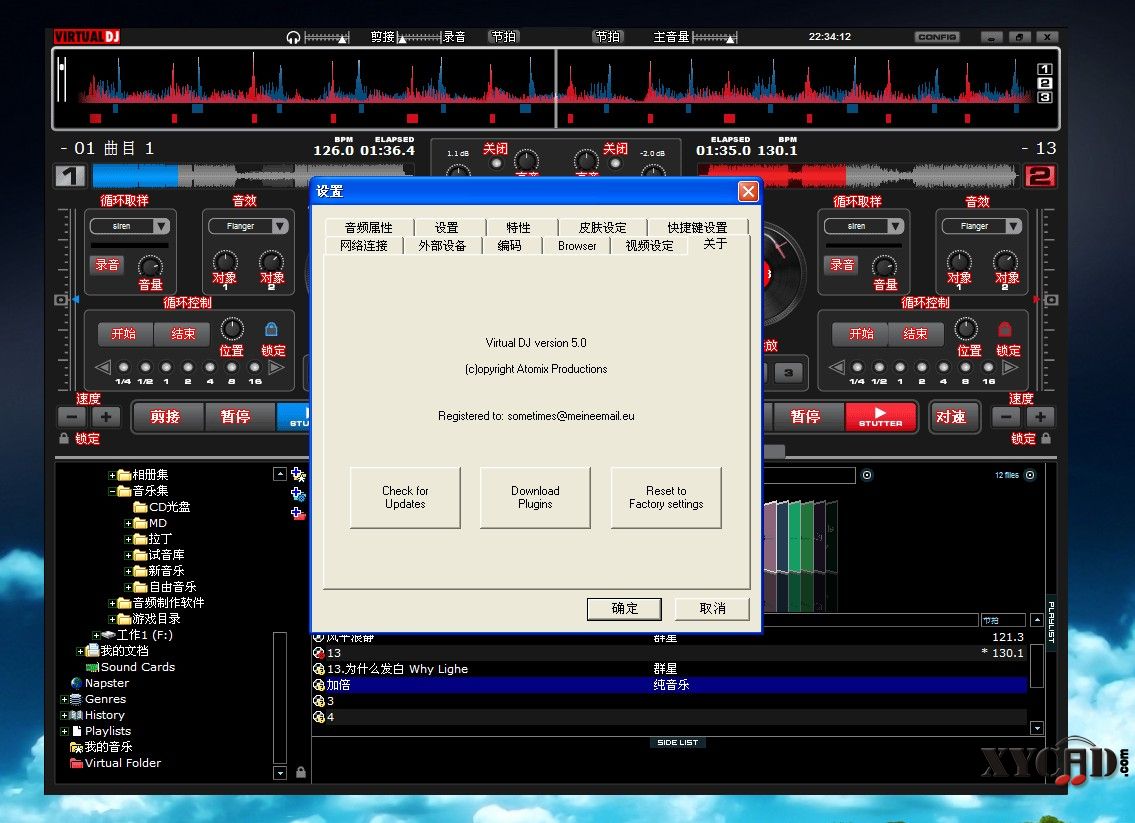
Task: Expand the Genres node
Action: 64,699
